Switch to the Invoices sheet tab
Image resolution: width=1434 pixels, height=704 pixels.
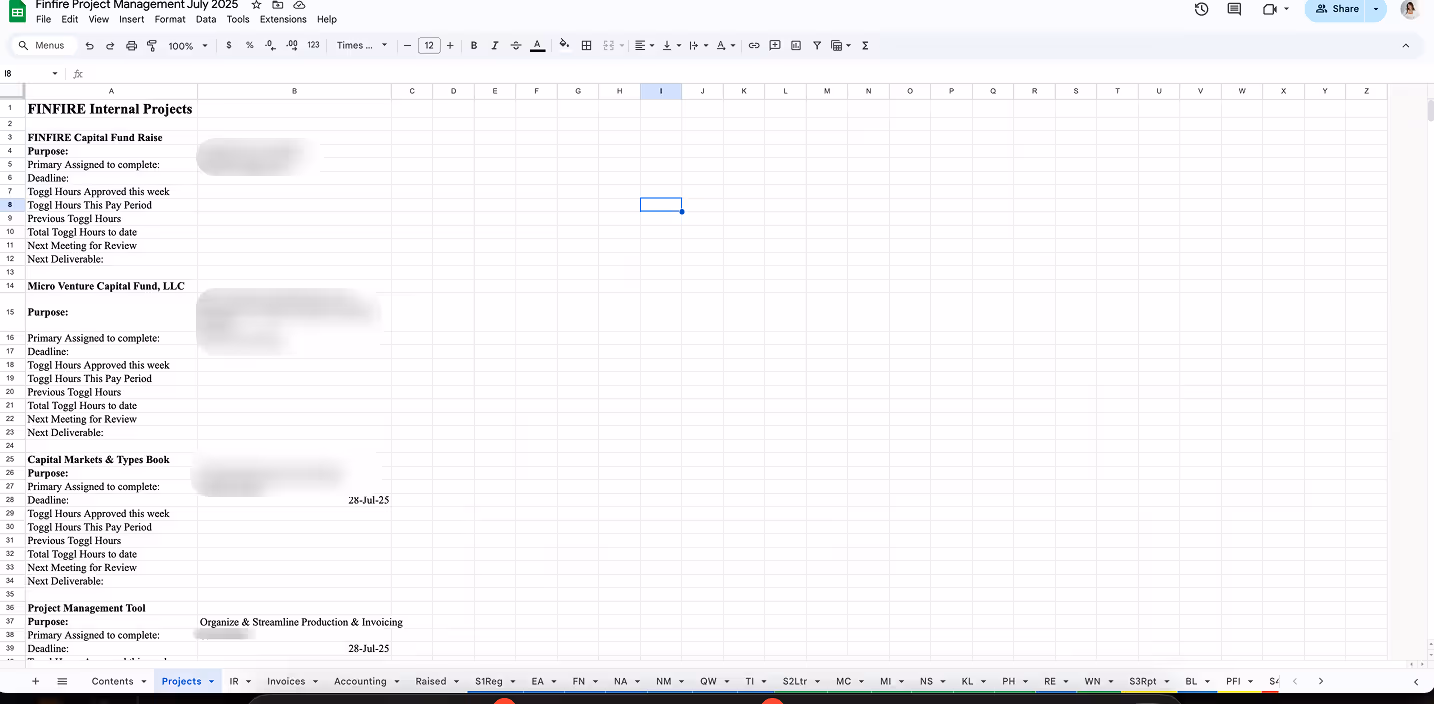tap(286, 682)
